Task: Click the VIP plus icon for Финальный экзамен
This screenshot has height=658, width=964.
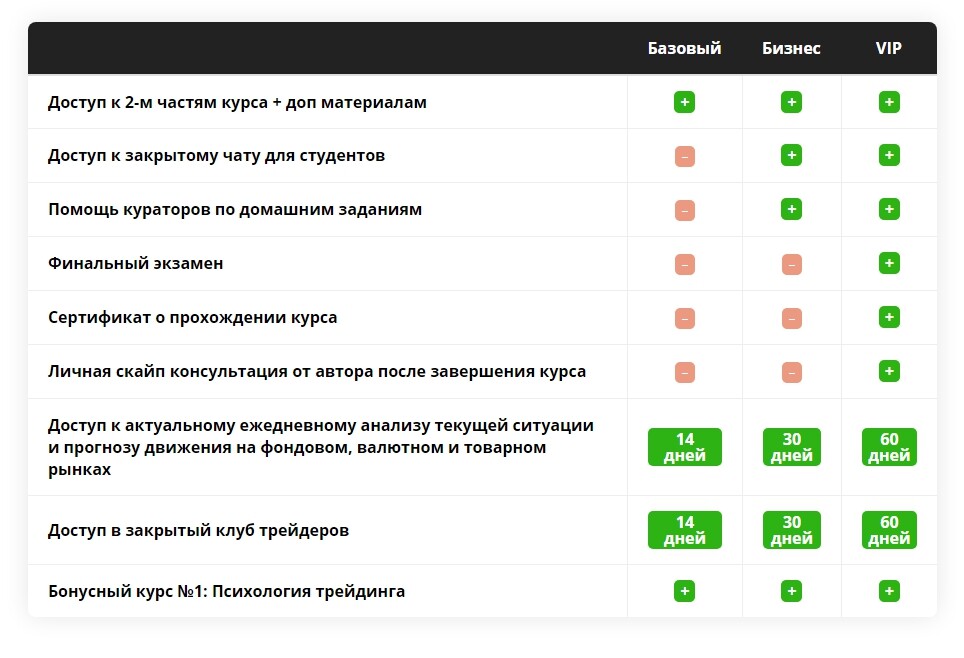Action: pos(889,263)
